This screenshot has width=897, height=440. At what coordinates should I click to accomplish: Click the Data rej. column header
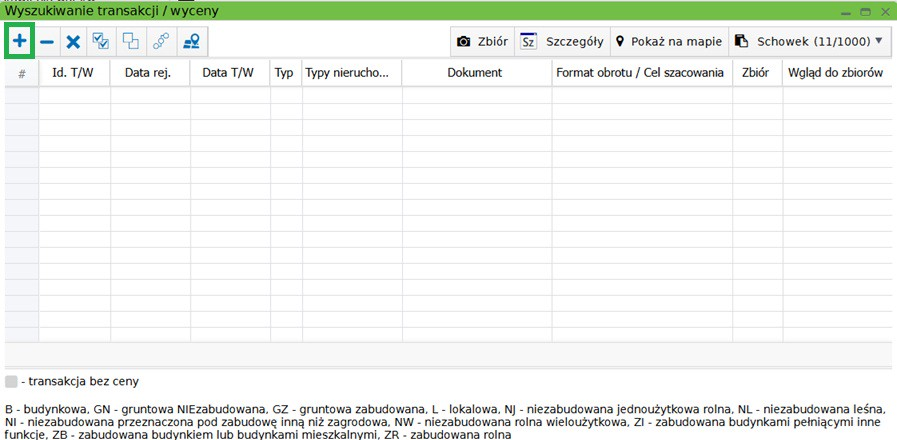click(x=150, y=73)
